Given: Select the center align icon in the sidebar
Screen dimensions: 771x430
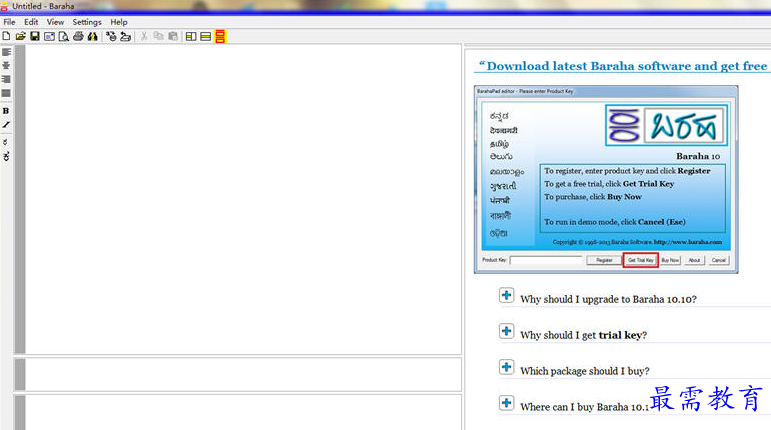Looking at the screenshot, I should click(6, 65).
